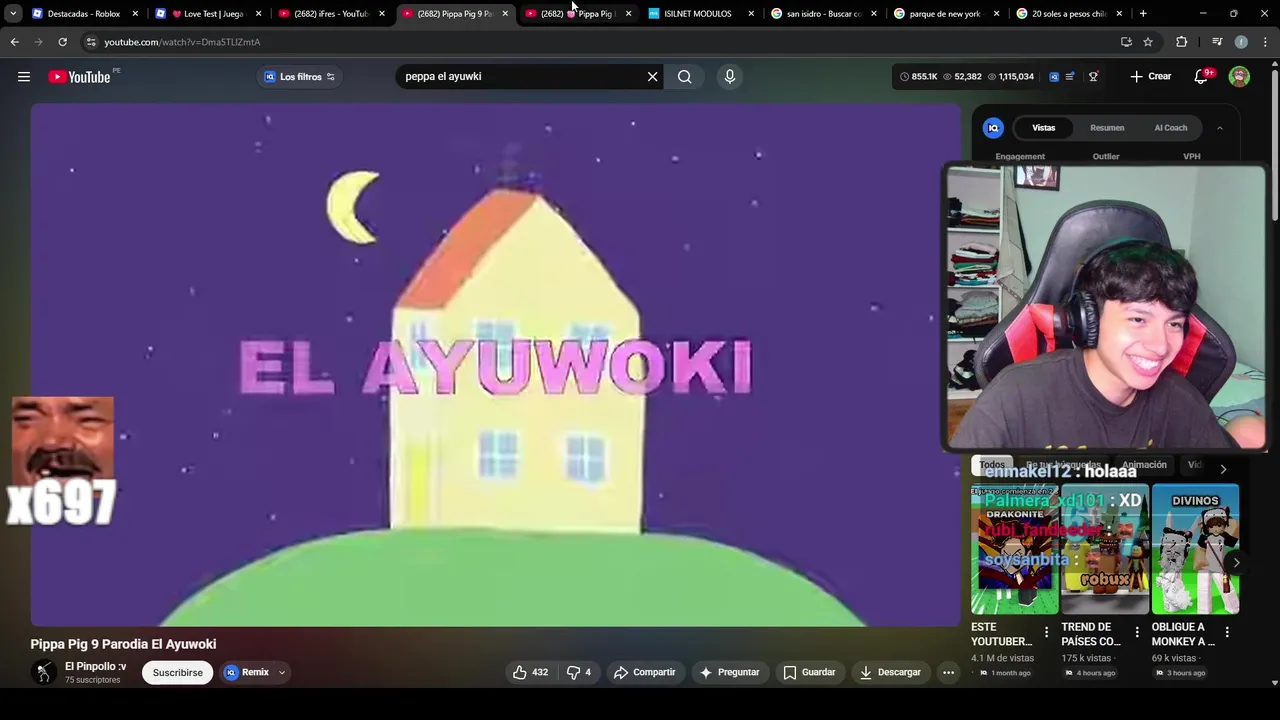This screenshot has width=1280, height=720.
Task: Share video with Compartir
Action: [x=645, y=673]
